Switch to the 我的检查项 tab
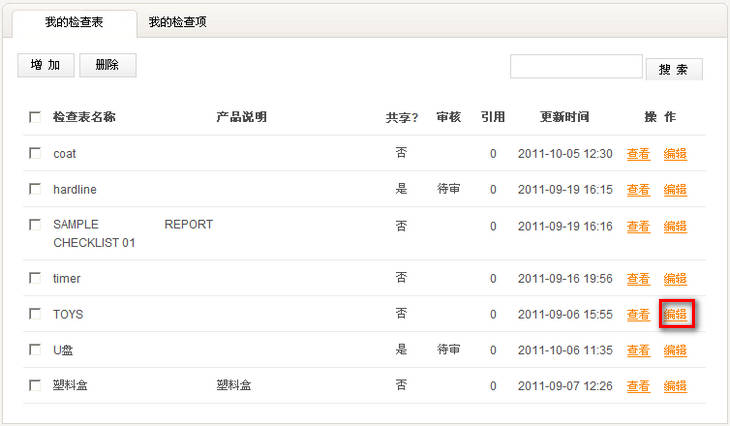This screenshot has height=426, width=730. (177, 23)
